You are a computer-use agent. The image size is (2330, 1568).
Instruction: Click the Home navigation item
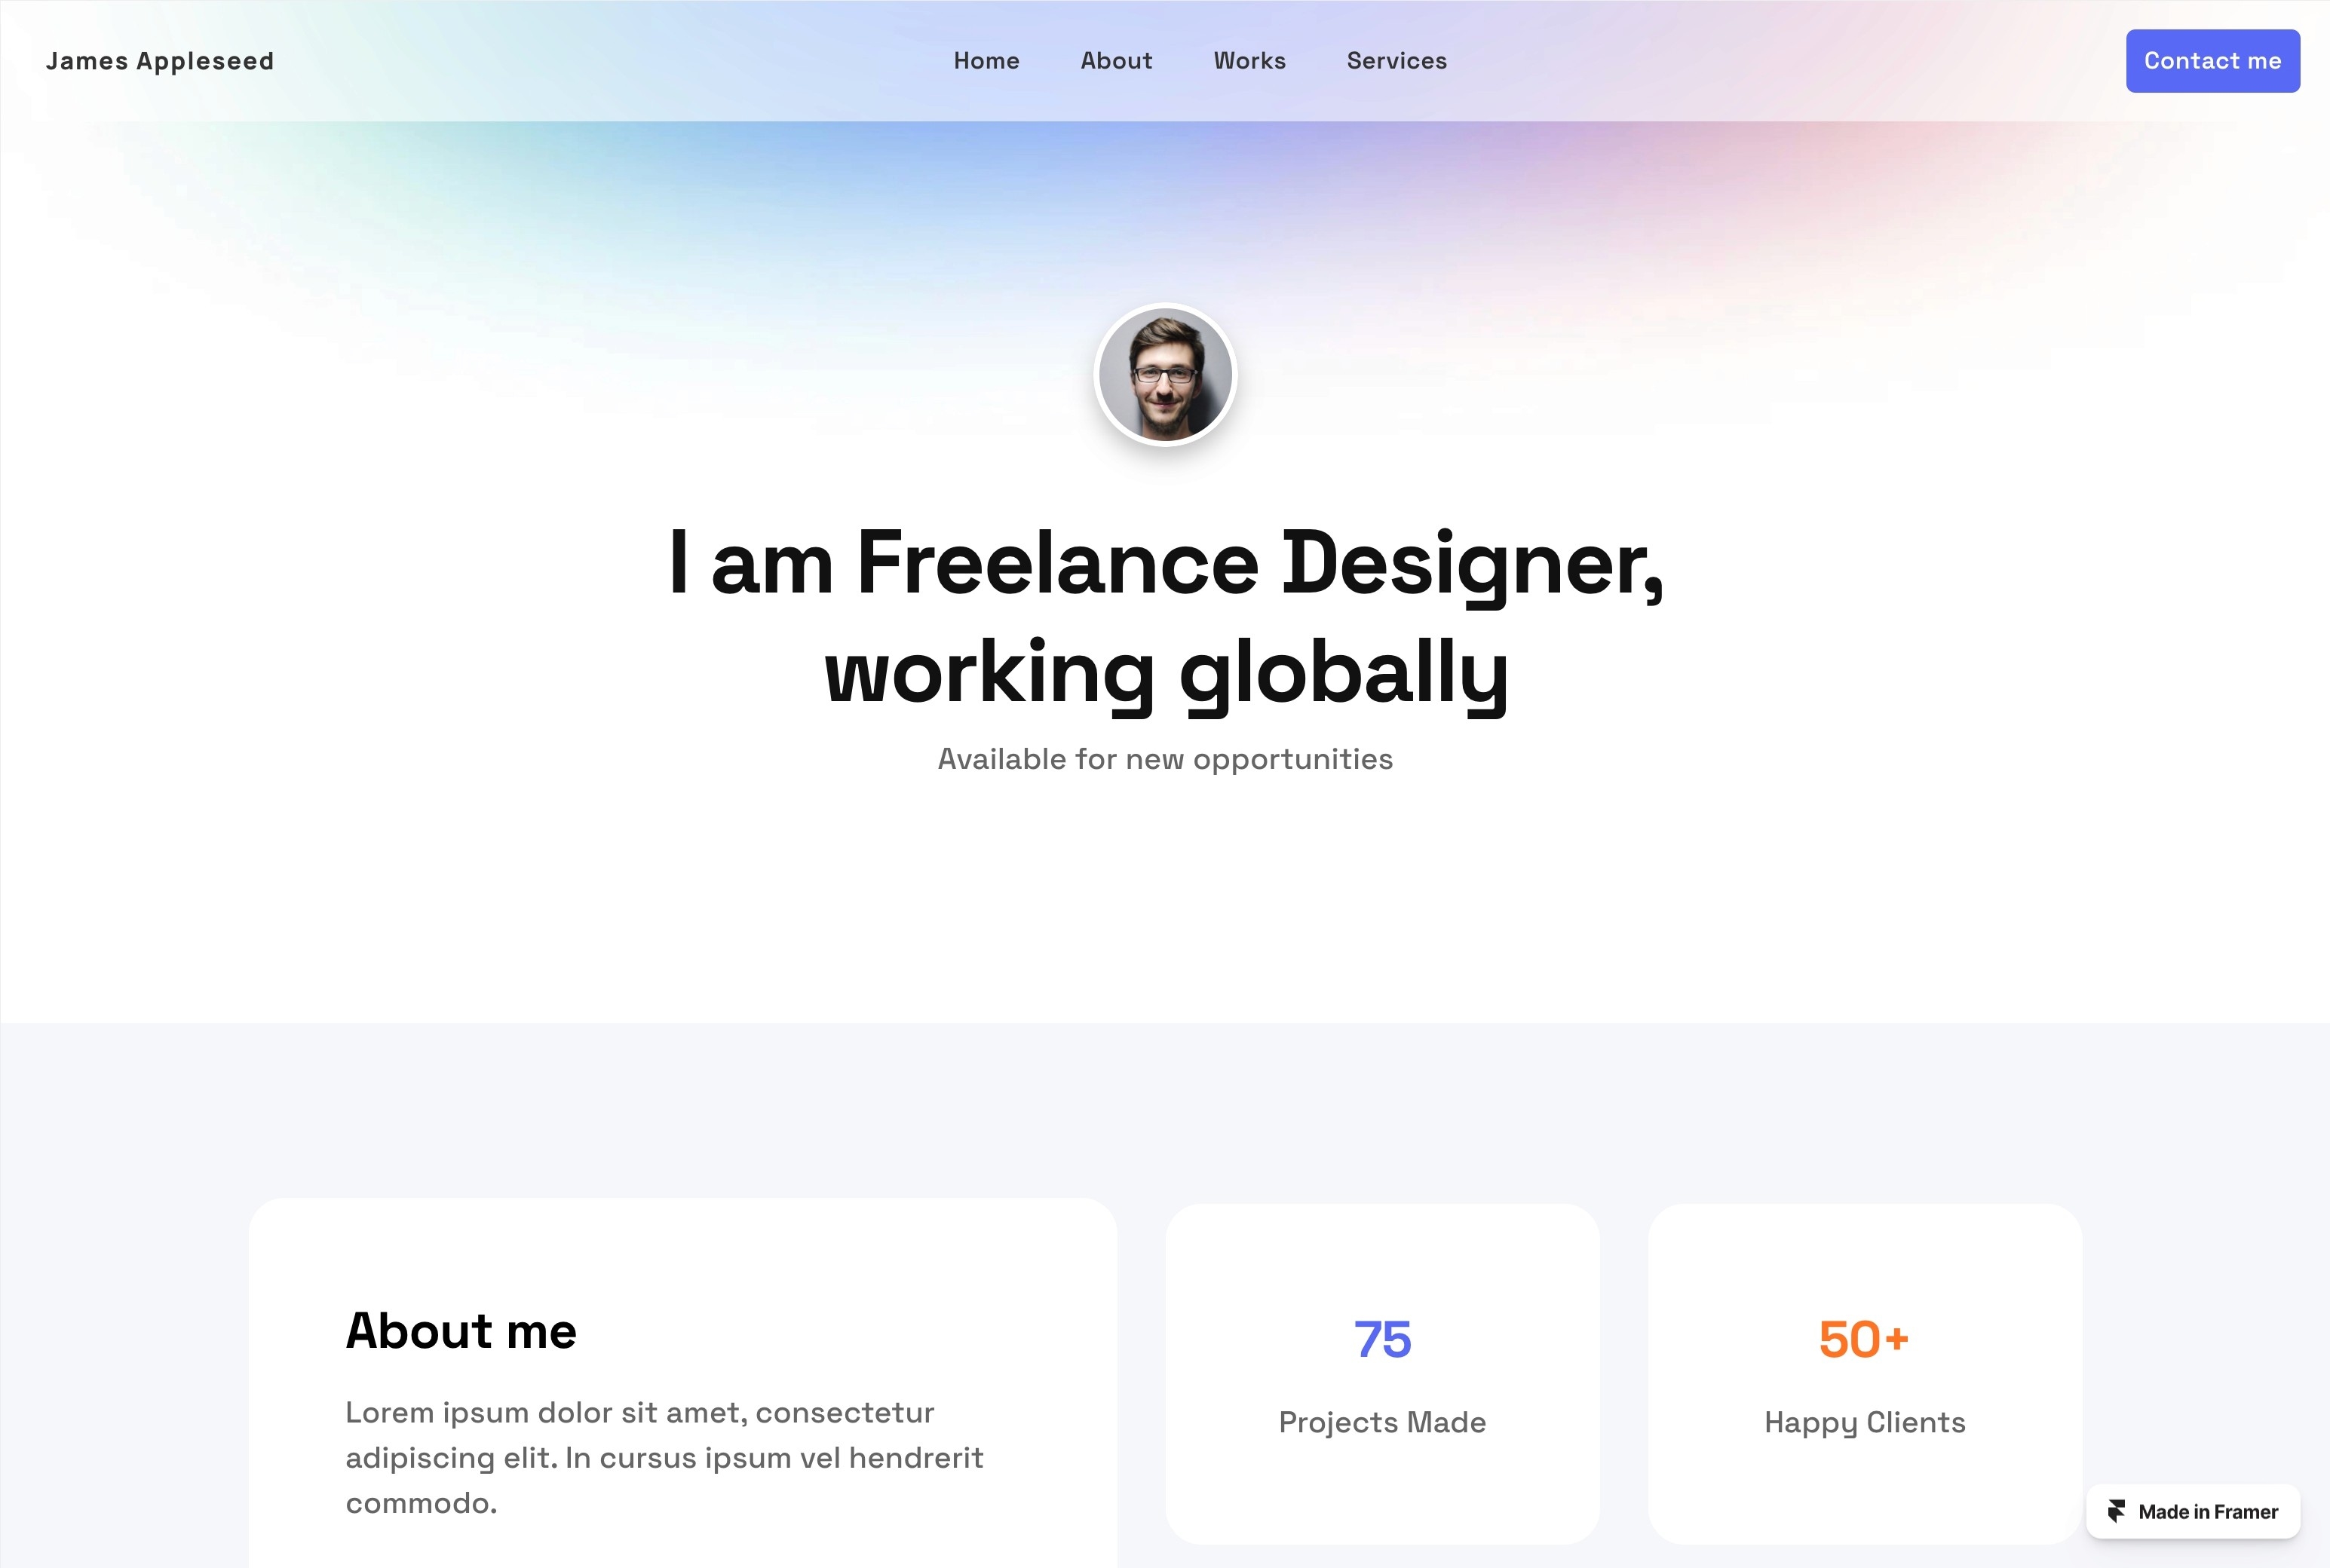point(986,61)
